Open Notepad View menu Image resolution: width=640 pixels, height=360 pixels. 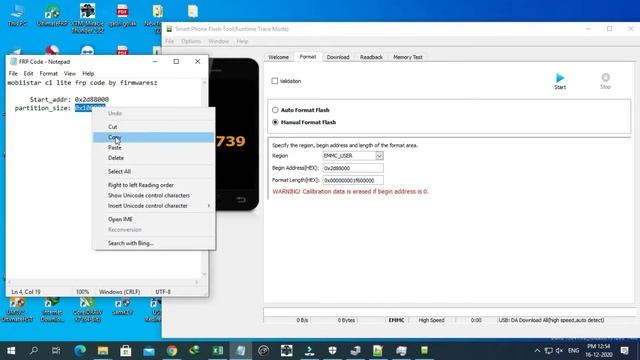(70, 73)
